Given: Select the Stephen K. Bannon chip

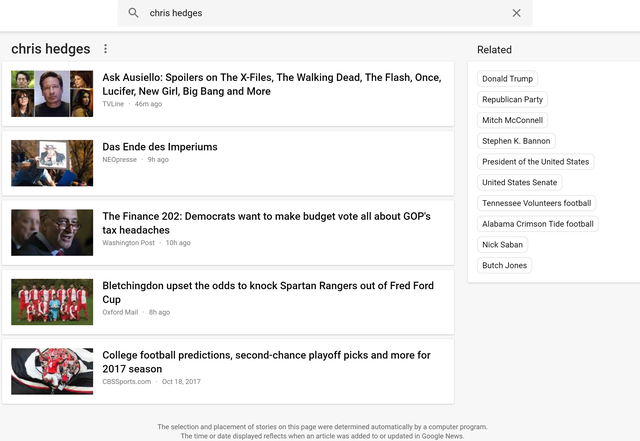Looking at the screenshot, I should tap(516, 141).
